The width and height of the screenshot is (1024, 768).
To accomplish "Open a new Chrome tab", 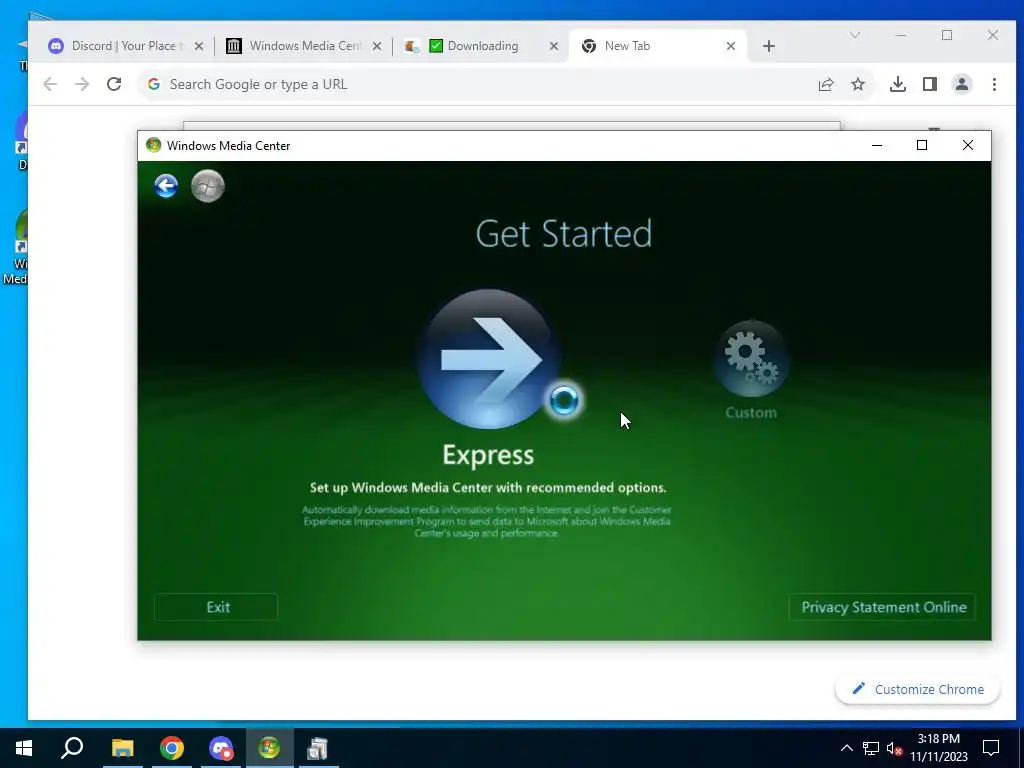I will click(x=769, y=46).
